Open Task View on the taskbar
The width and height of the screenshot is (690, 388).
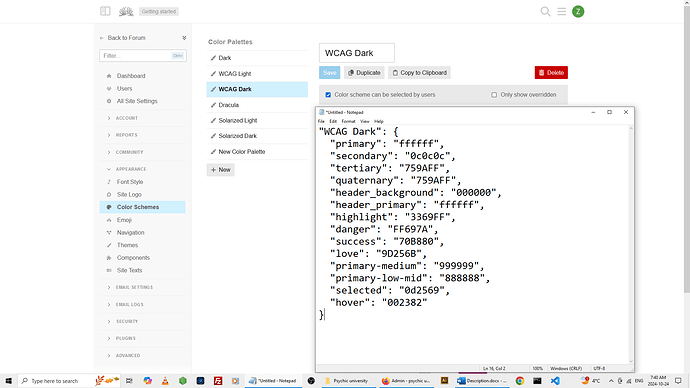click(x=129, y=381)
